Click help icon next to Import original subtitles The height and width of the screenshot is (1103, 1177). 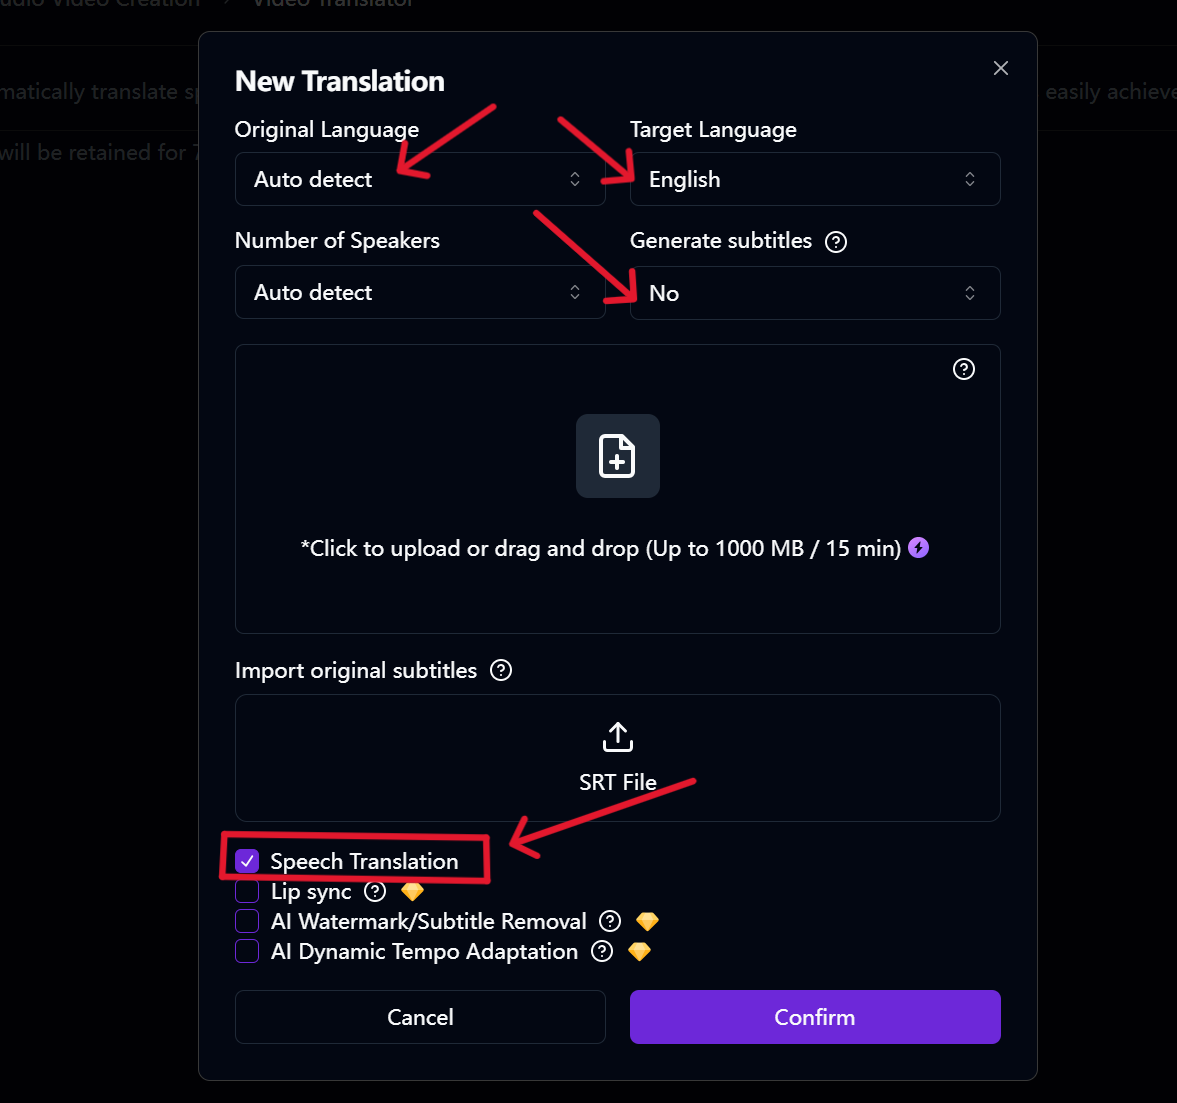pos(501,670)
